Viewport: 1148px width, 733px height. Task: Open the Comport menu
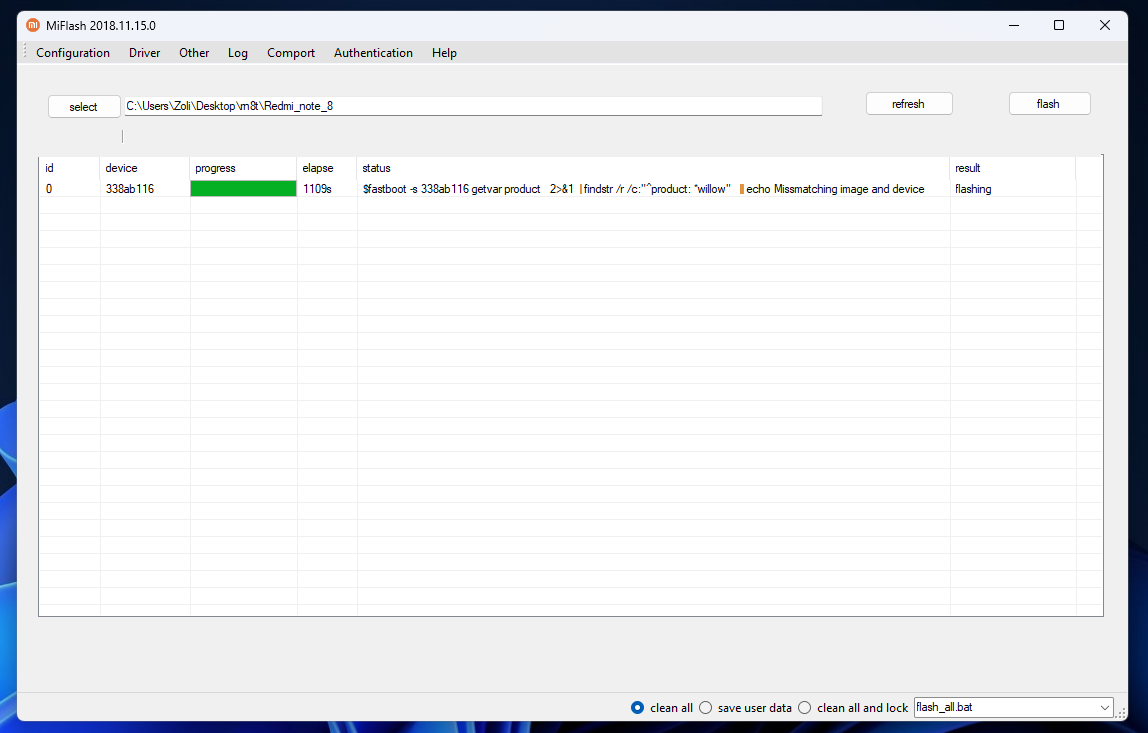[291, 53]
